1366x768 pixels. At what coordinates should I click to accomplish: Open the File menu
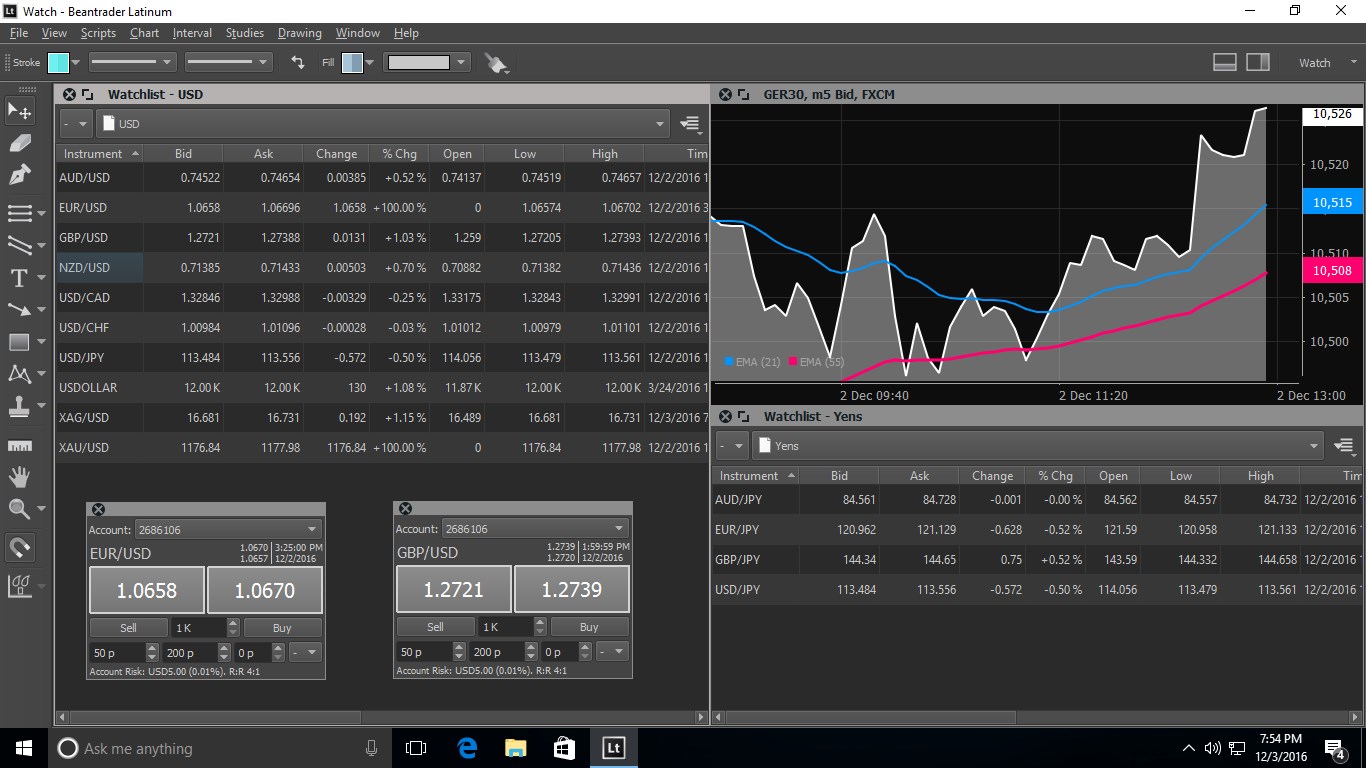point(19,33)
